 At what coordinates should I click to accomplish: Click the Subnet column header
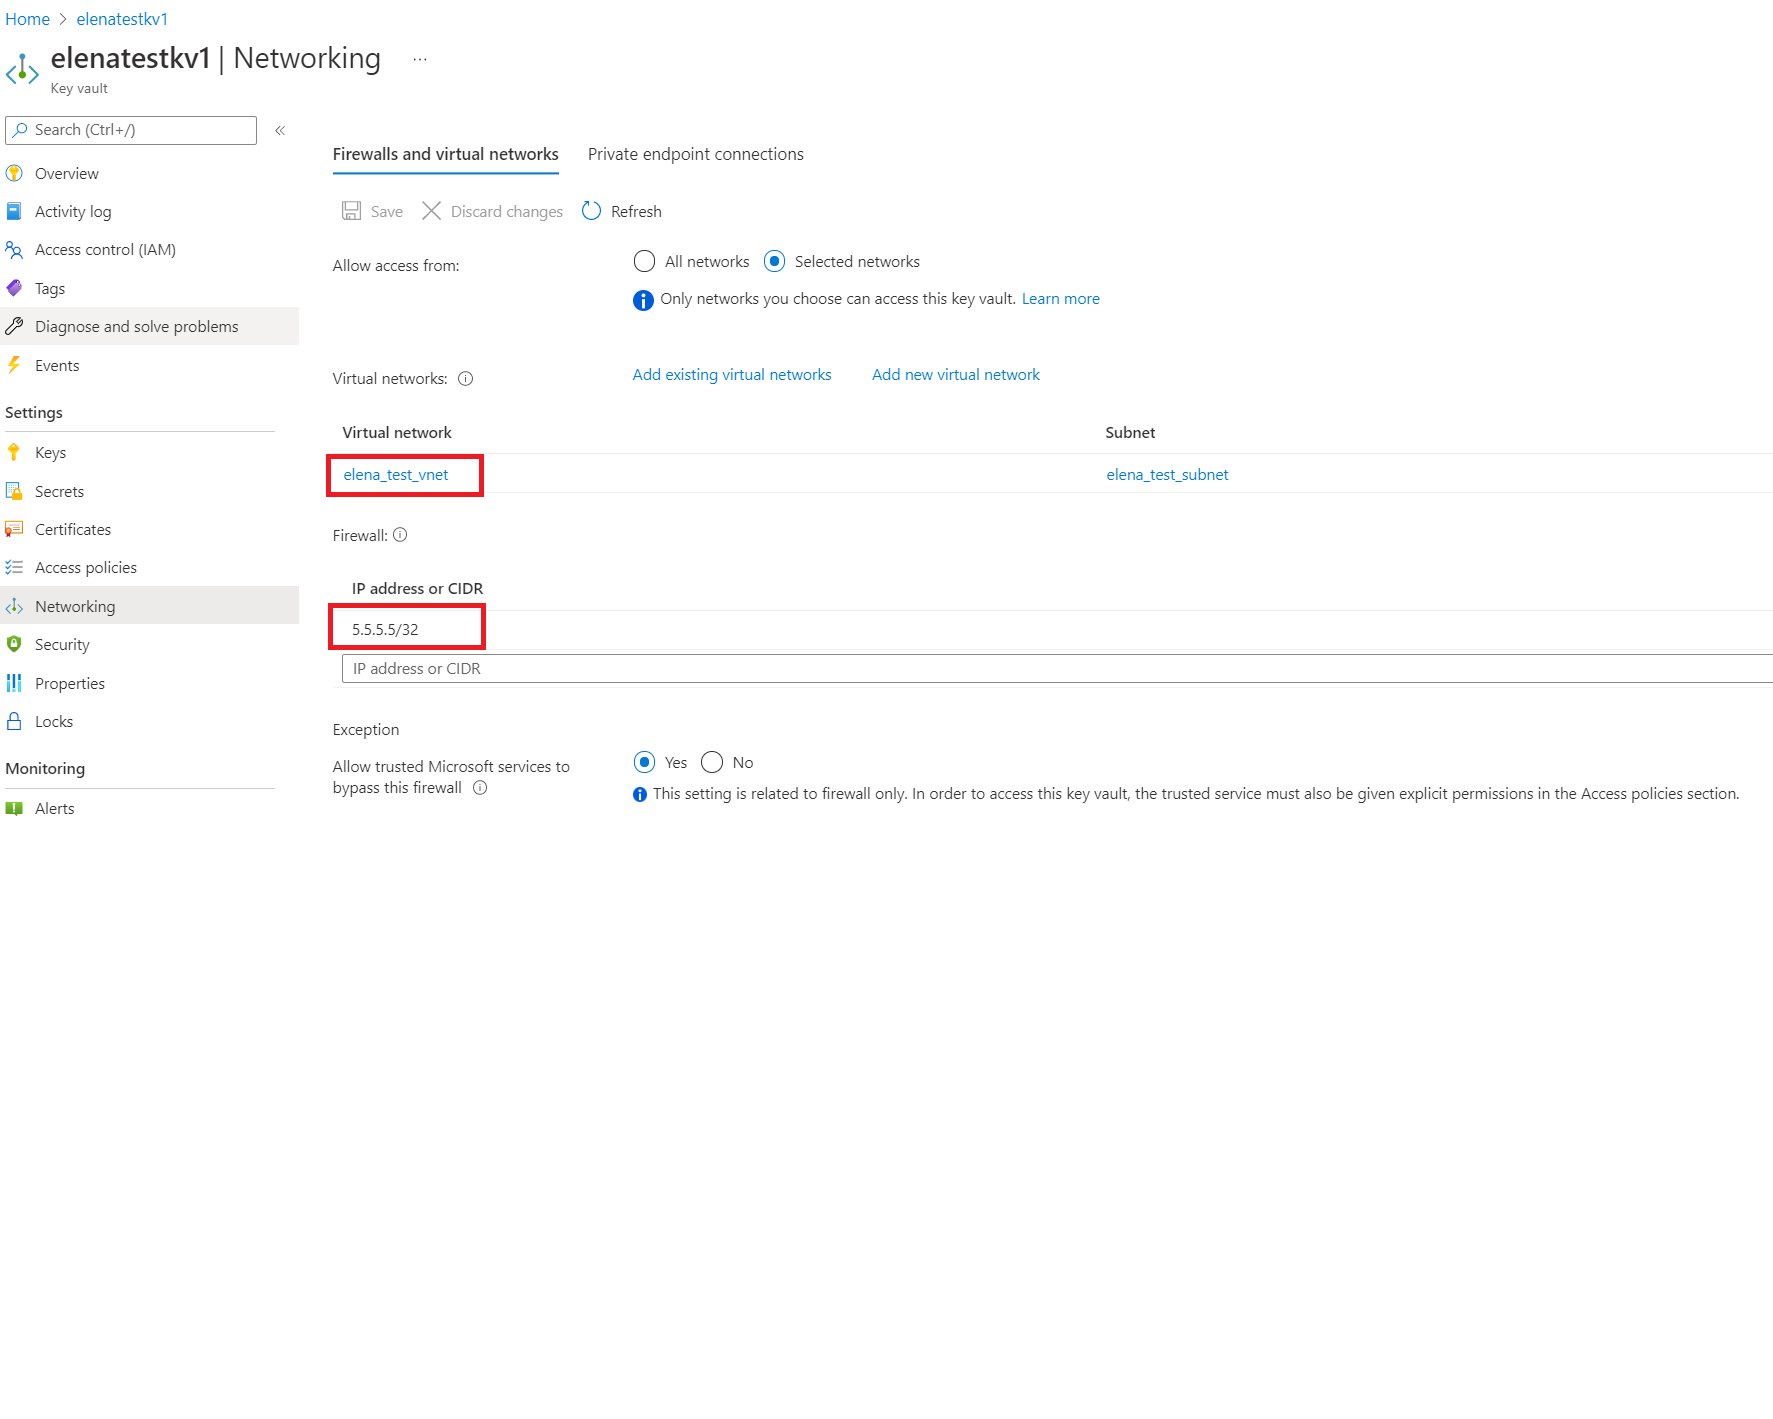tap(1130, 432)
